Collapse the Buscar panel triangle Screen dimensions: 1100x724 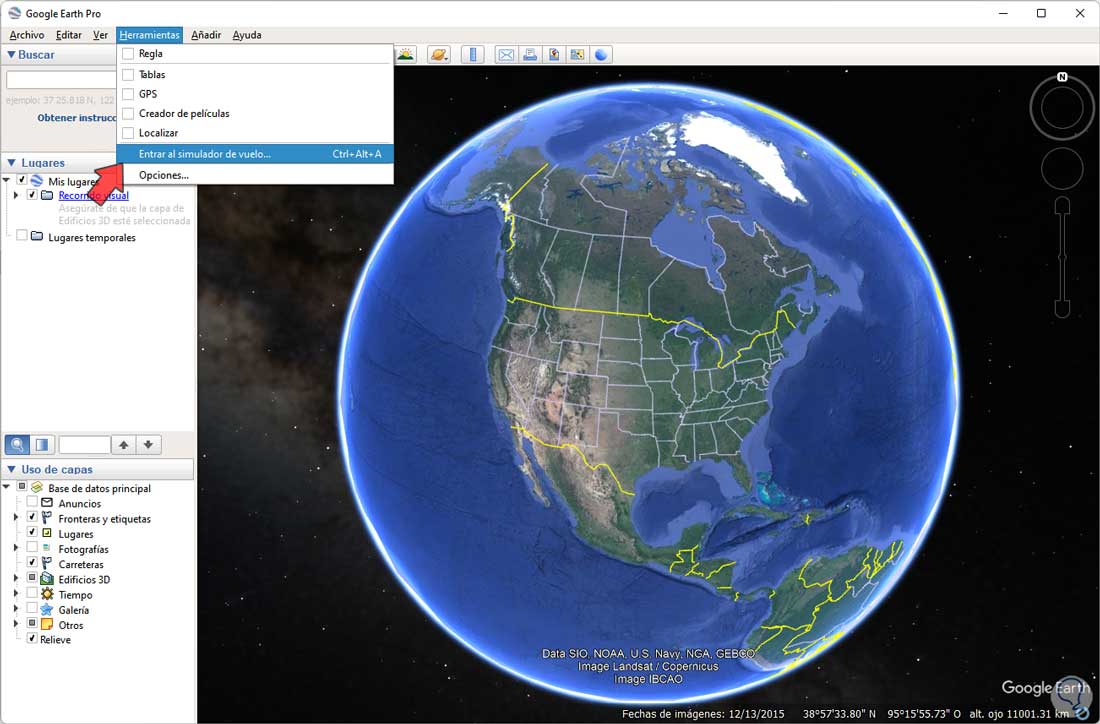11,54
